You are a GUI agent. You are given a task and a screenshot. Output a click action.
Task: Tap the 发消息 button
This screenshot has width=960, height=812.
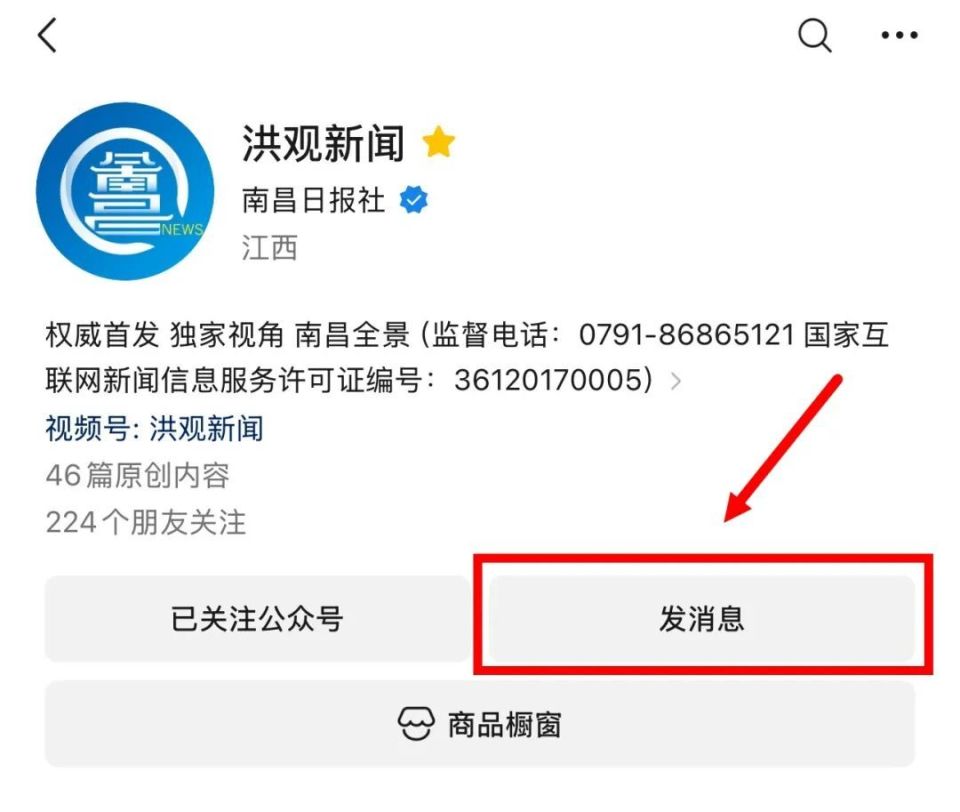pos(702,618)
